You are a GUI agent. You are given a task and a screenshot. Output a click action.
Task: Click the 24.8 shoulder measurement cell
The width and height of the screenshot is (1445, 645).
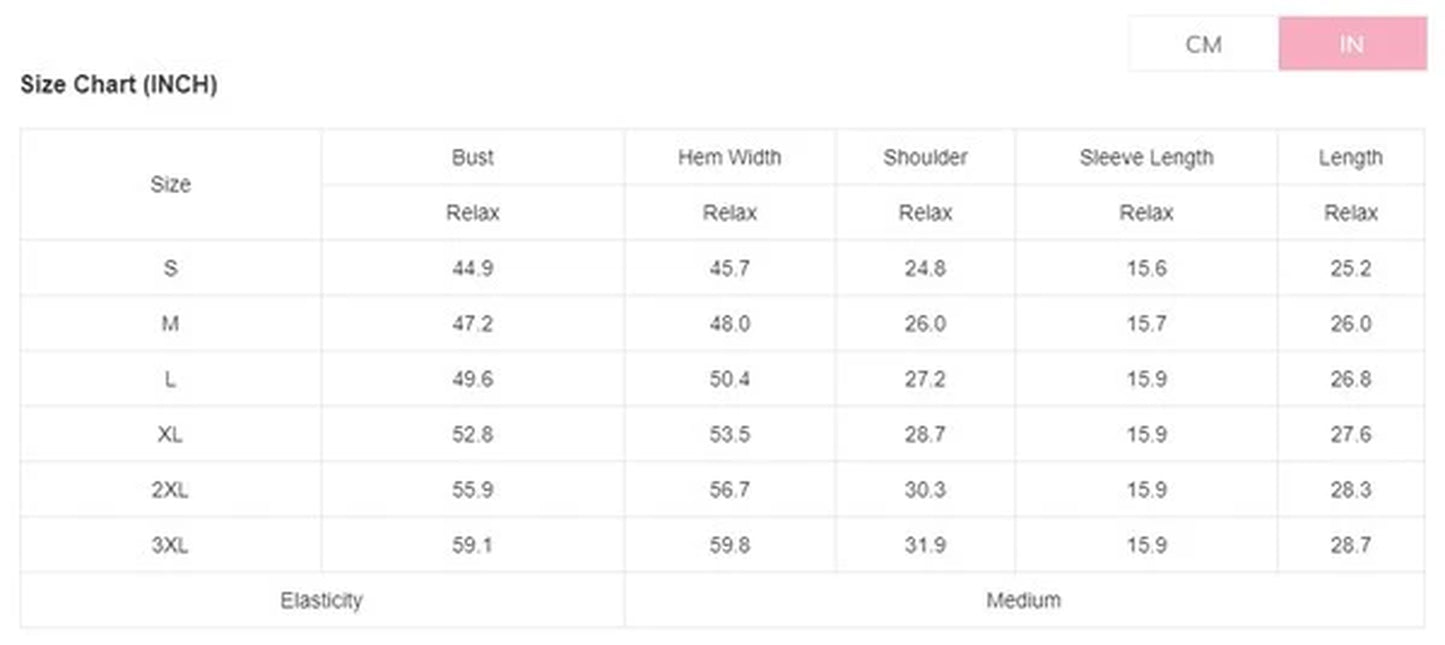925,268
